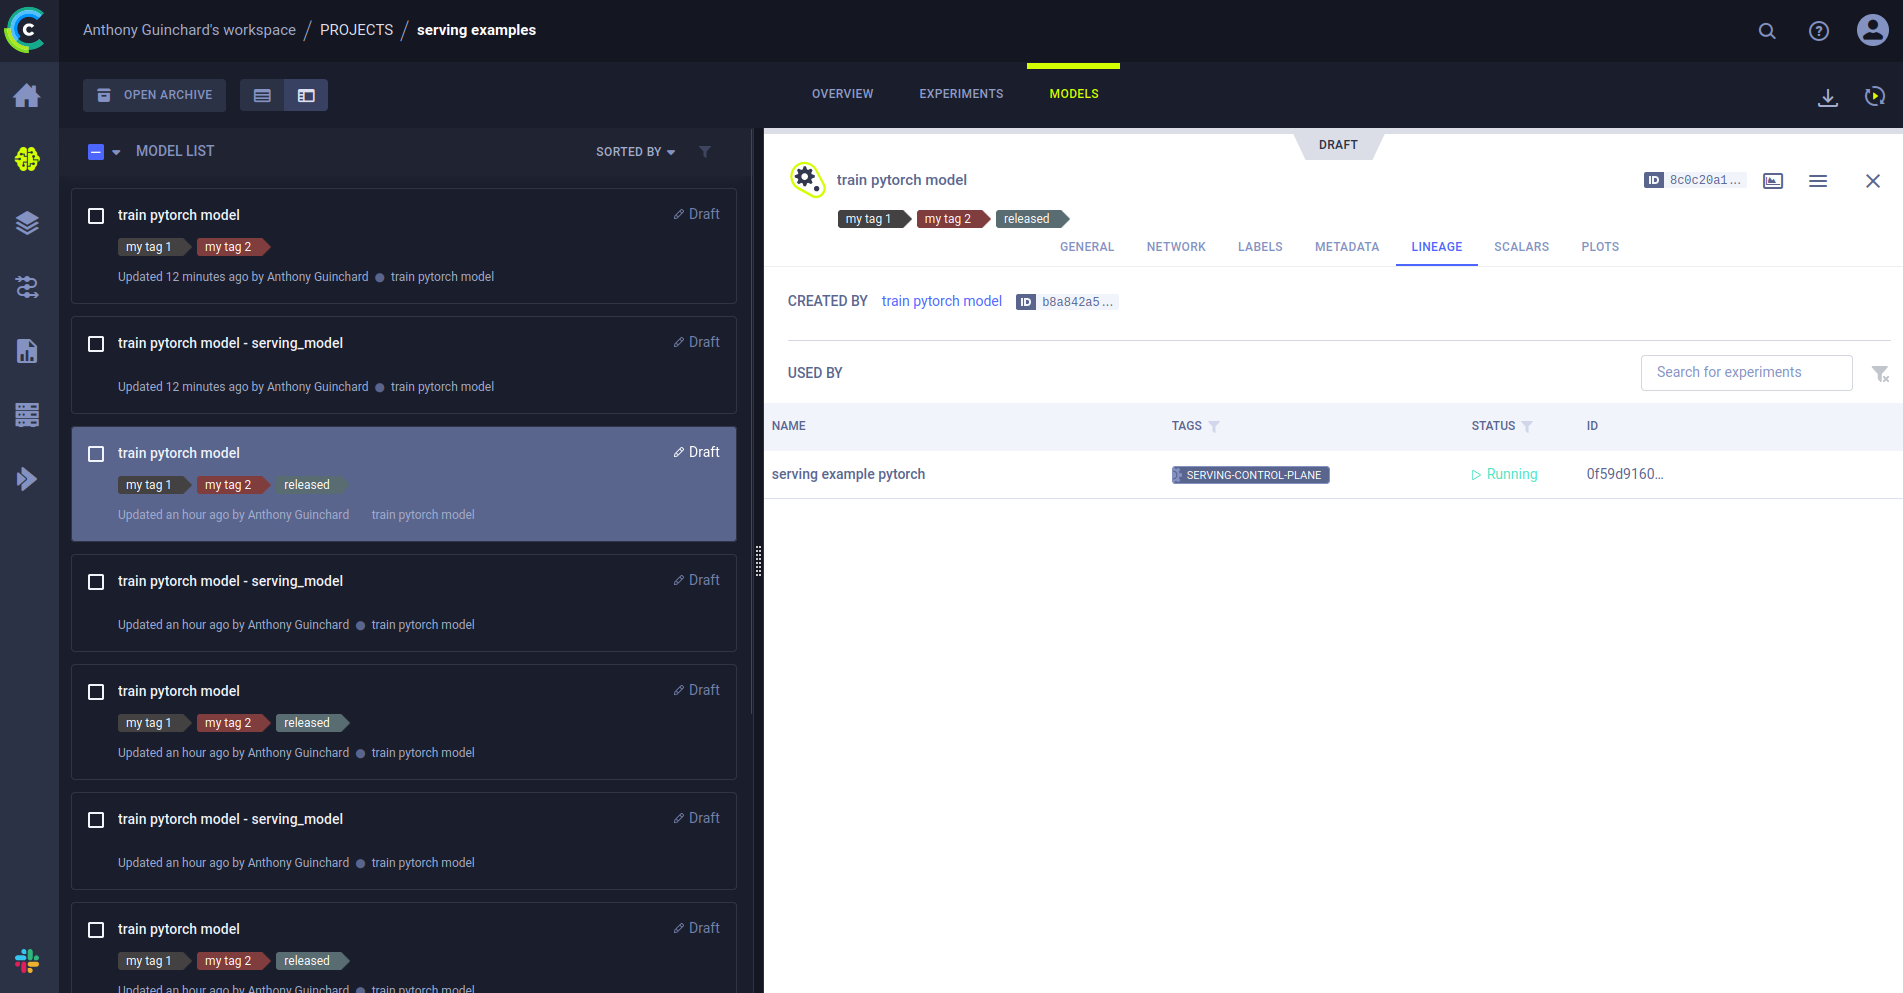Click the model ID 8c0c20a1 badge
Viewport: 1903px width, 993px height.
tap(1694, 180)
